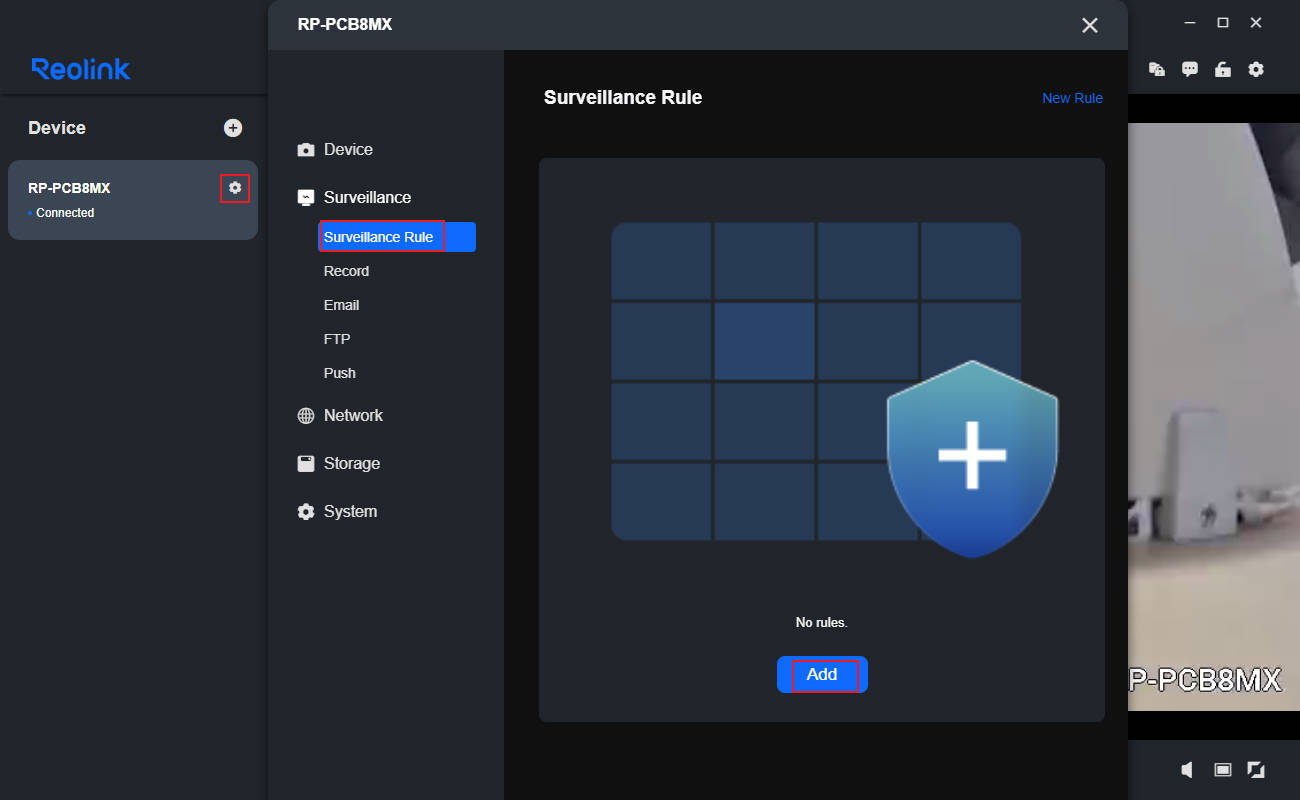Add a new device with plus icon
Screen dimensions: 1300x800
point(233,128)
